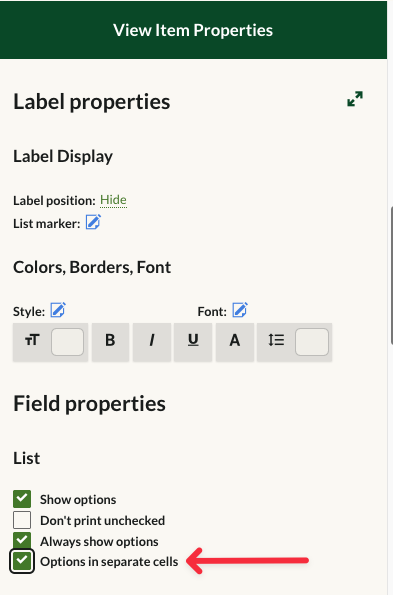Click the font size icon
The image size is (393, 595).
click(x=32, y=340)
